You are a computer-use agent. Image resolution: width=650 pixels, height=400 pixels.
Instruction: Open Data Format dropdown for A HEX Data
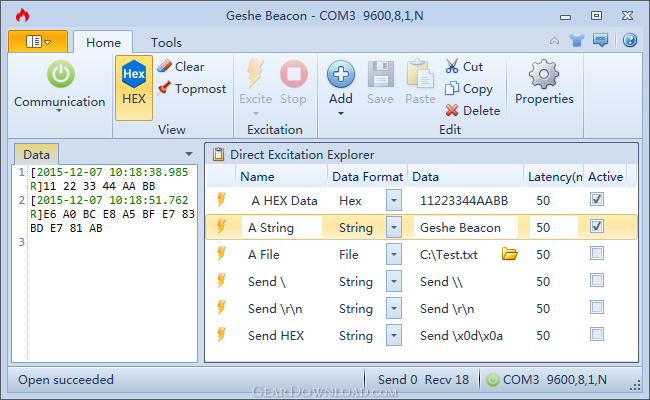coord(394,201)
